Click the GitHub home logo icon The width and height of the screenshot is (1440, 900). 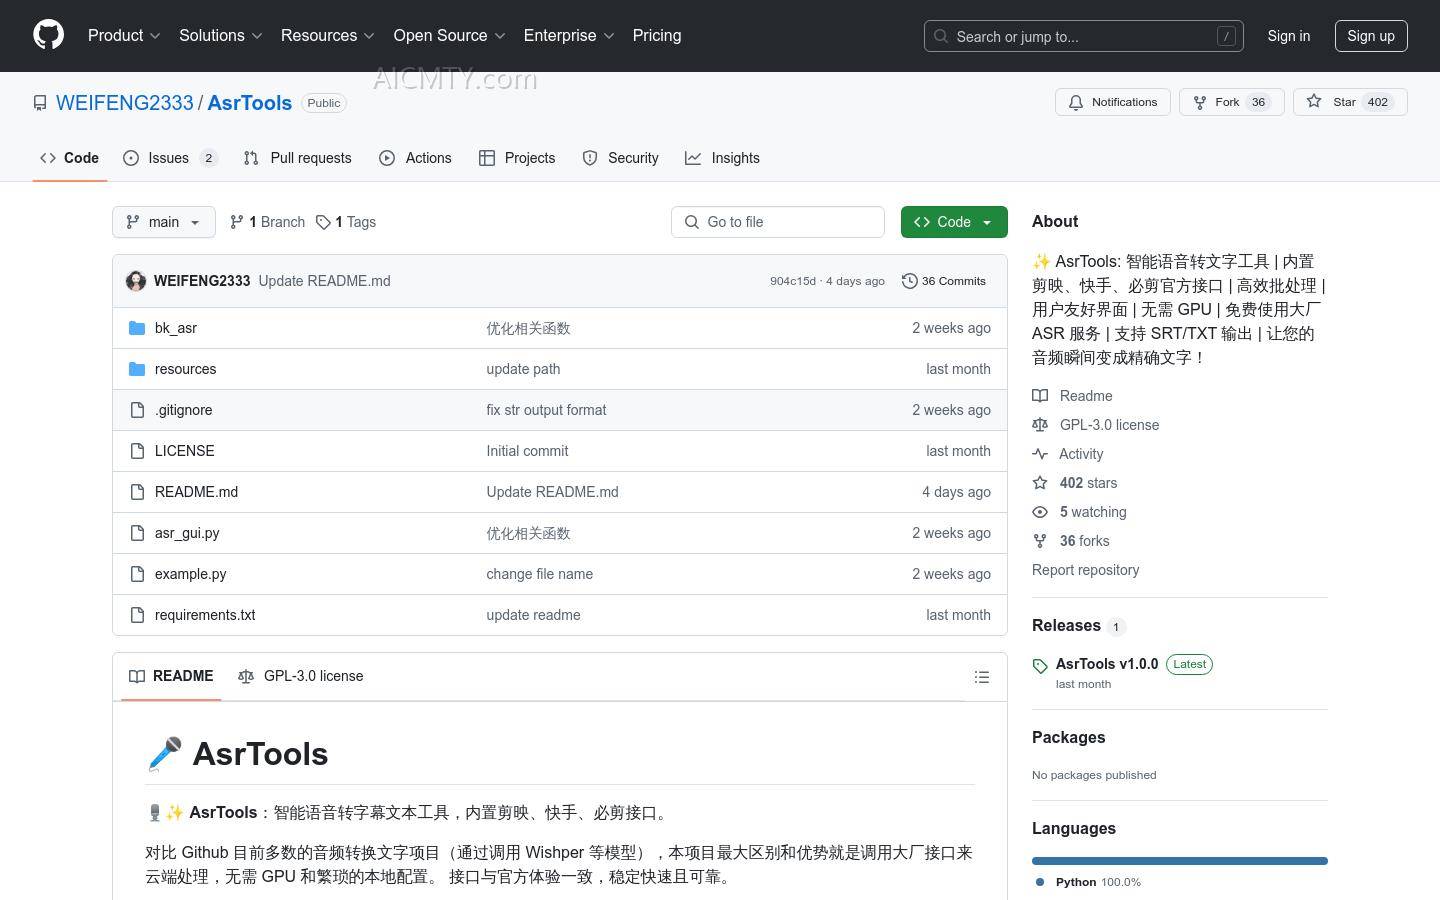48,36
